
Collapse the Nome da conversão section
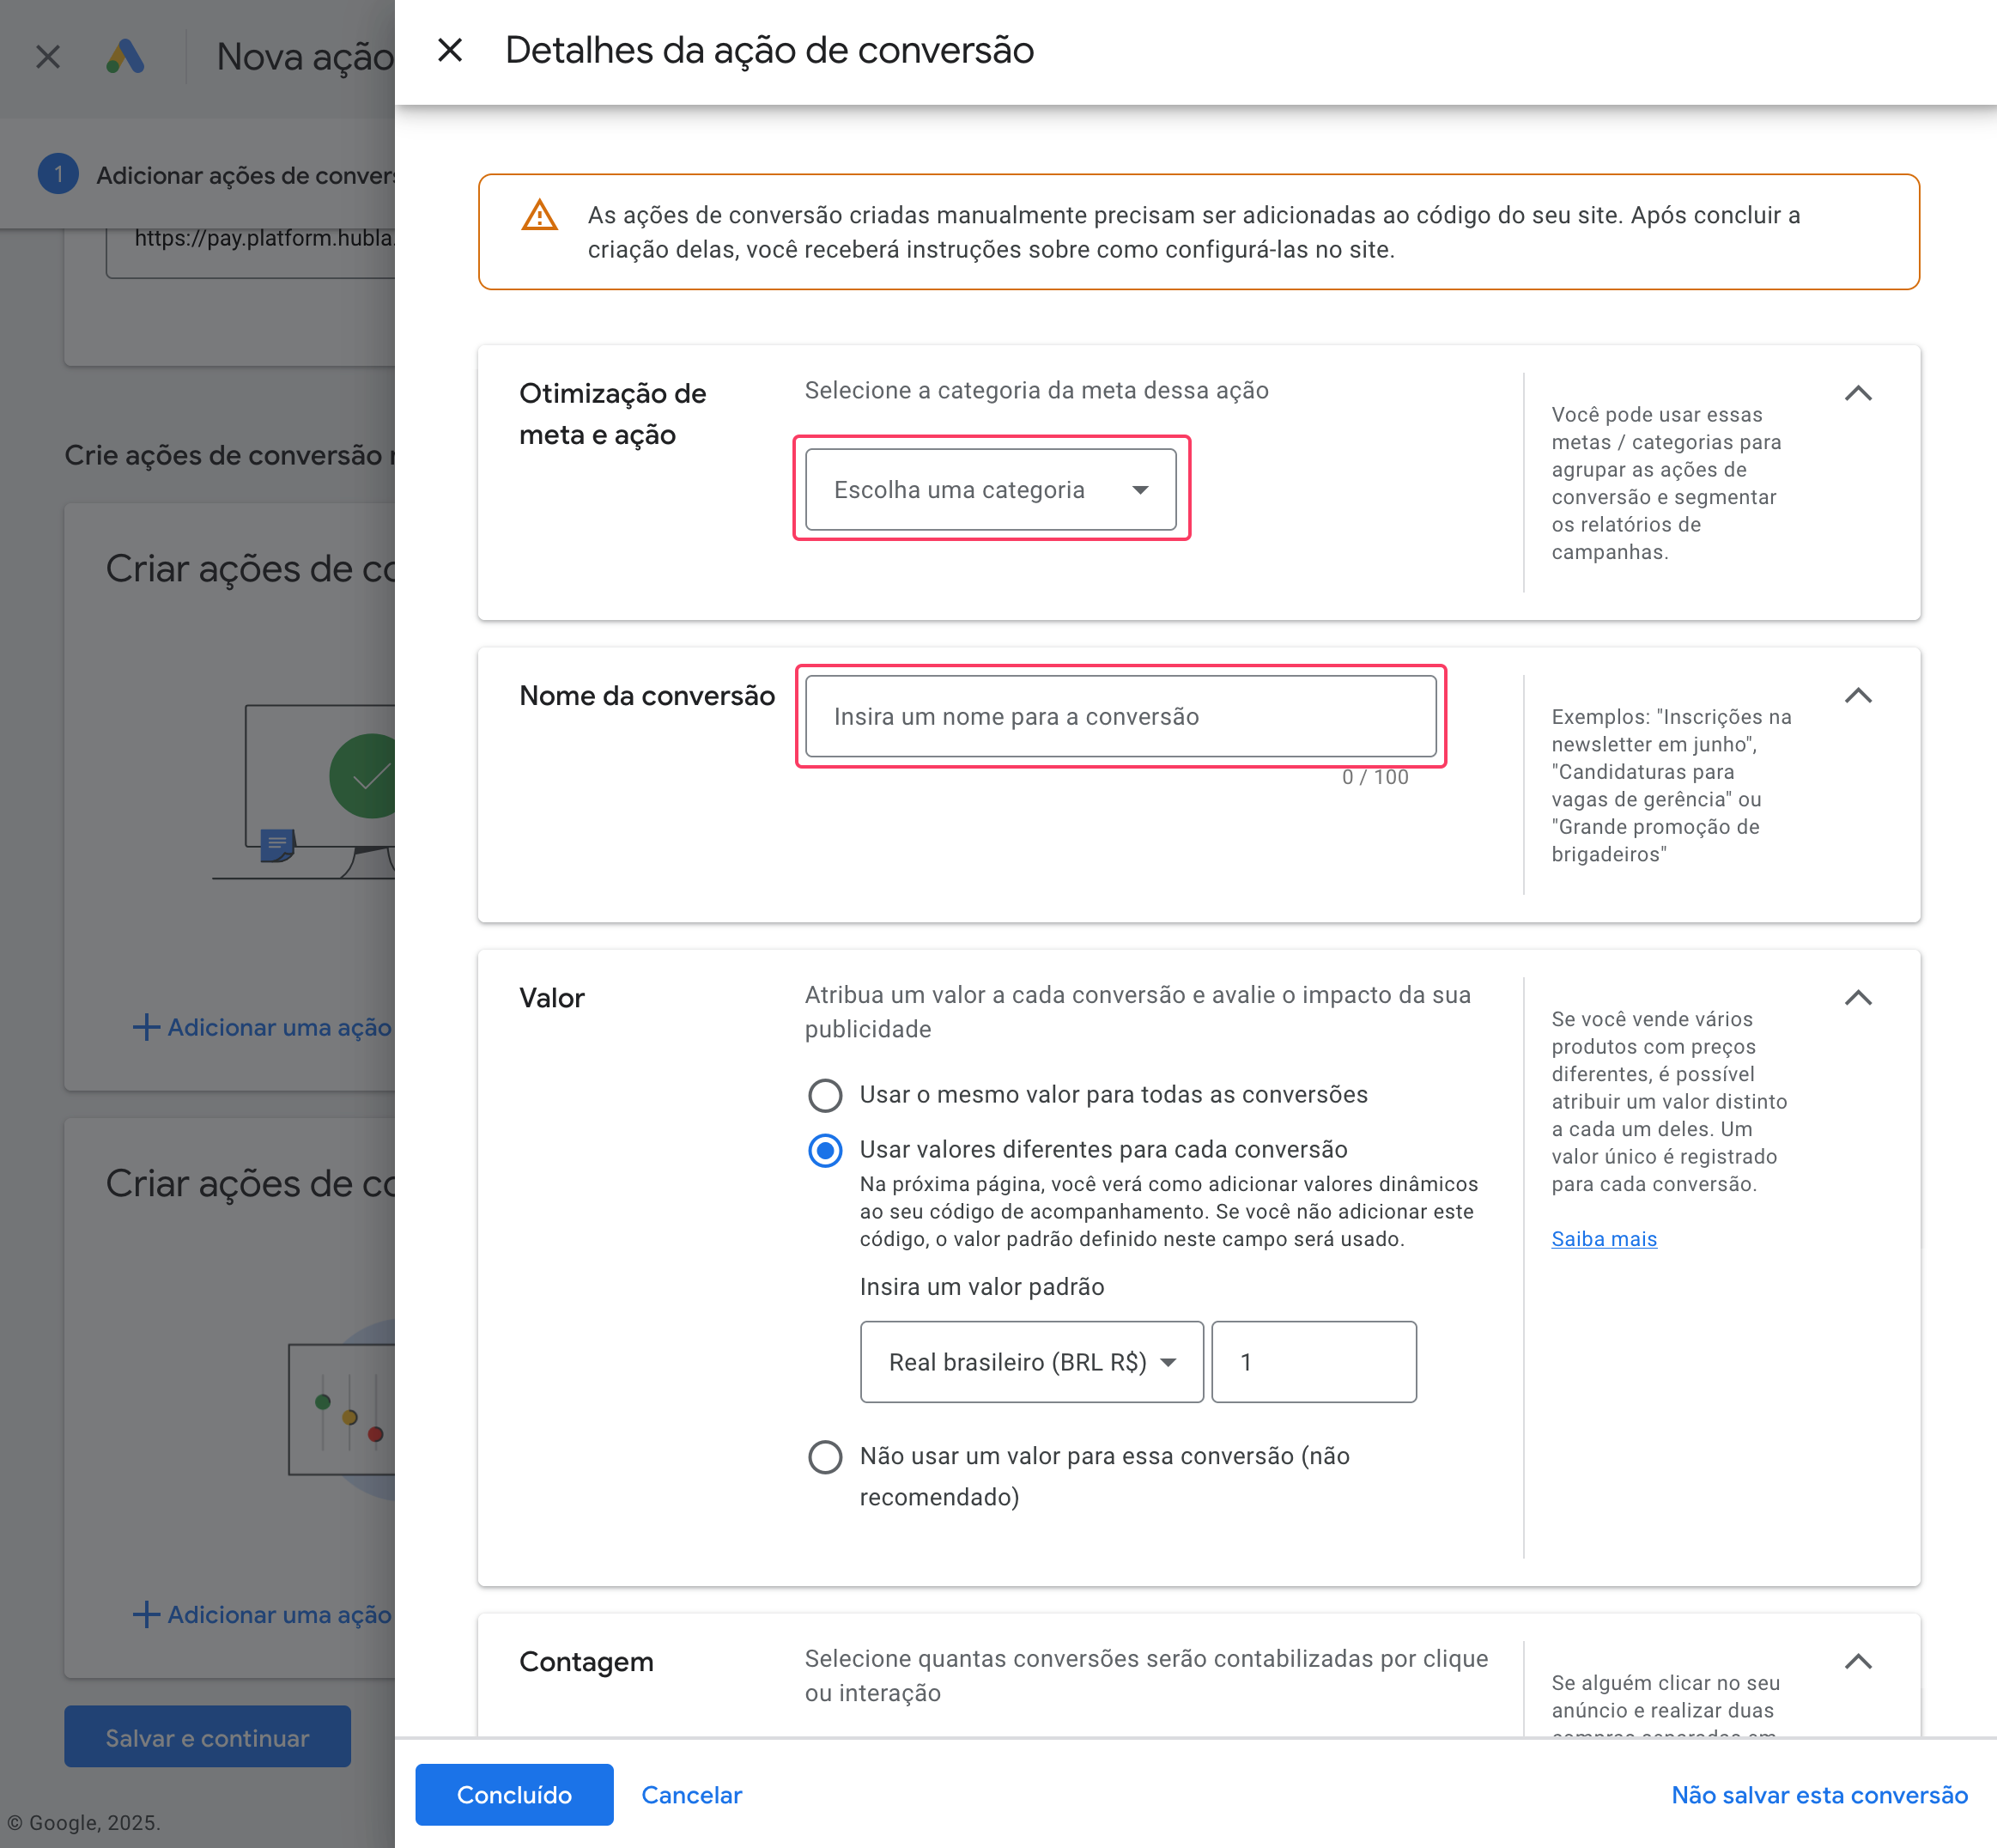pyautogui.click(x=1857, y=695)
